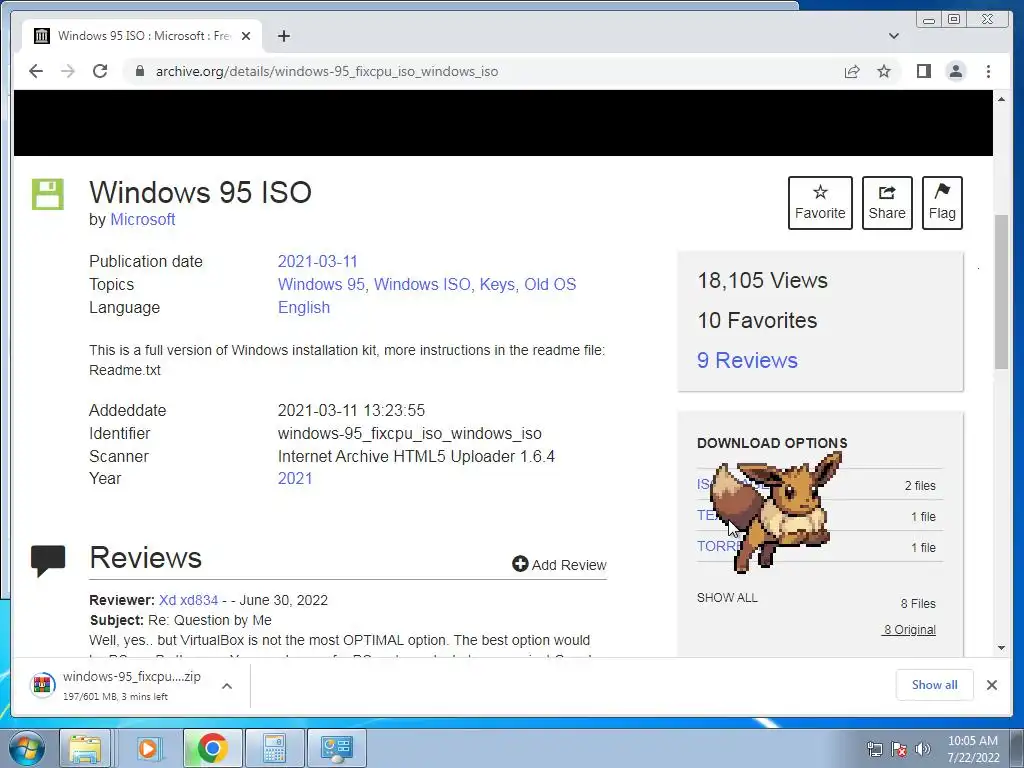
Task: Open the Windows 95 topic link
Action: [x=321, y=284]
